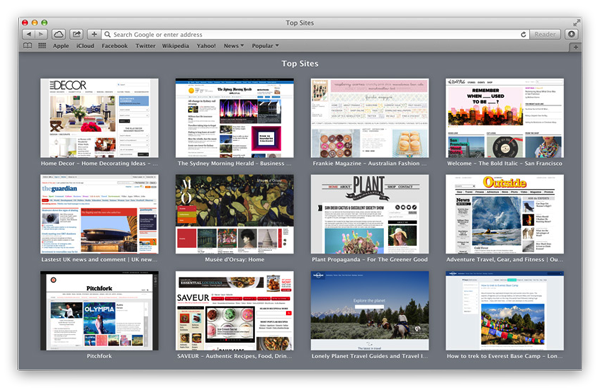Image resolution: width=600 pixels, height=388 pixels.
Task: Click the forward navigation arrow
Action: [x=41, y=34]
